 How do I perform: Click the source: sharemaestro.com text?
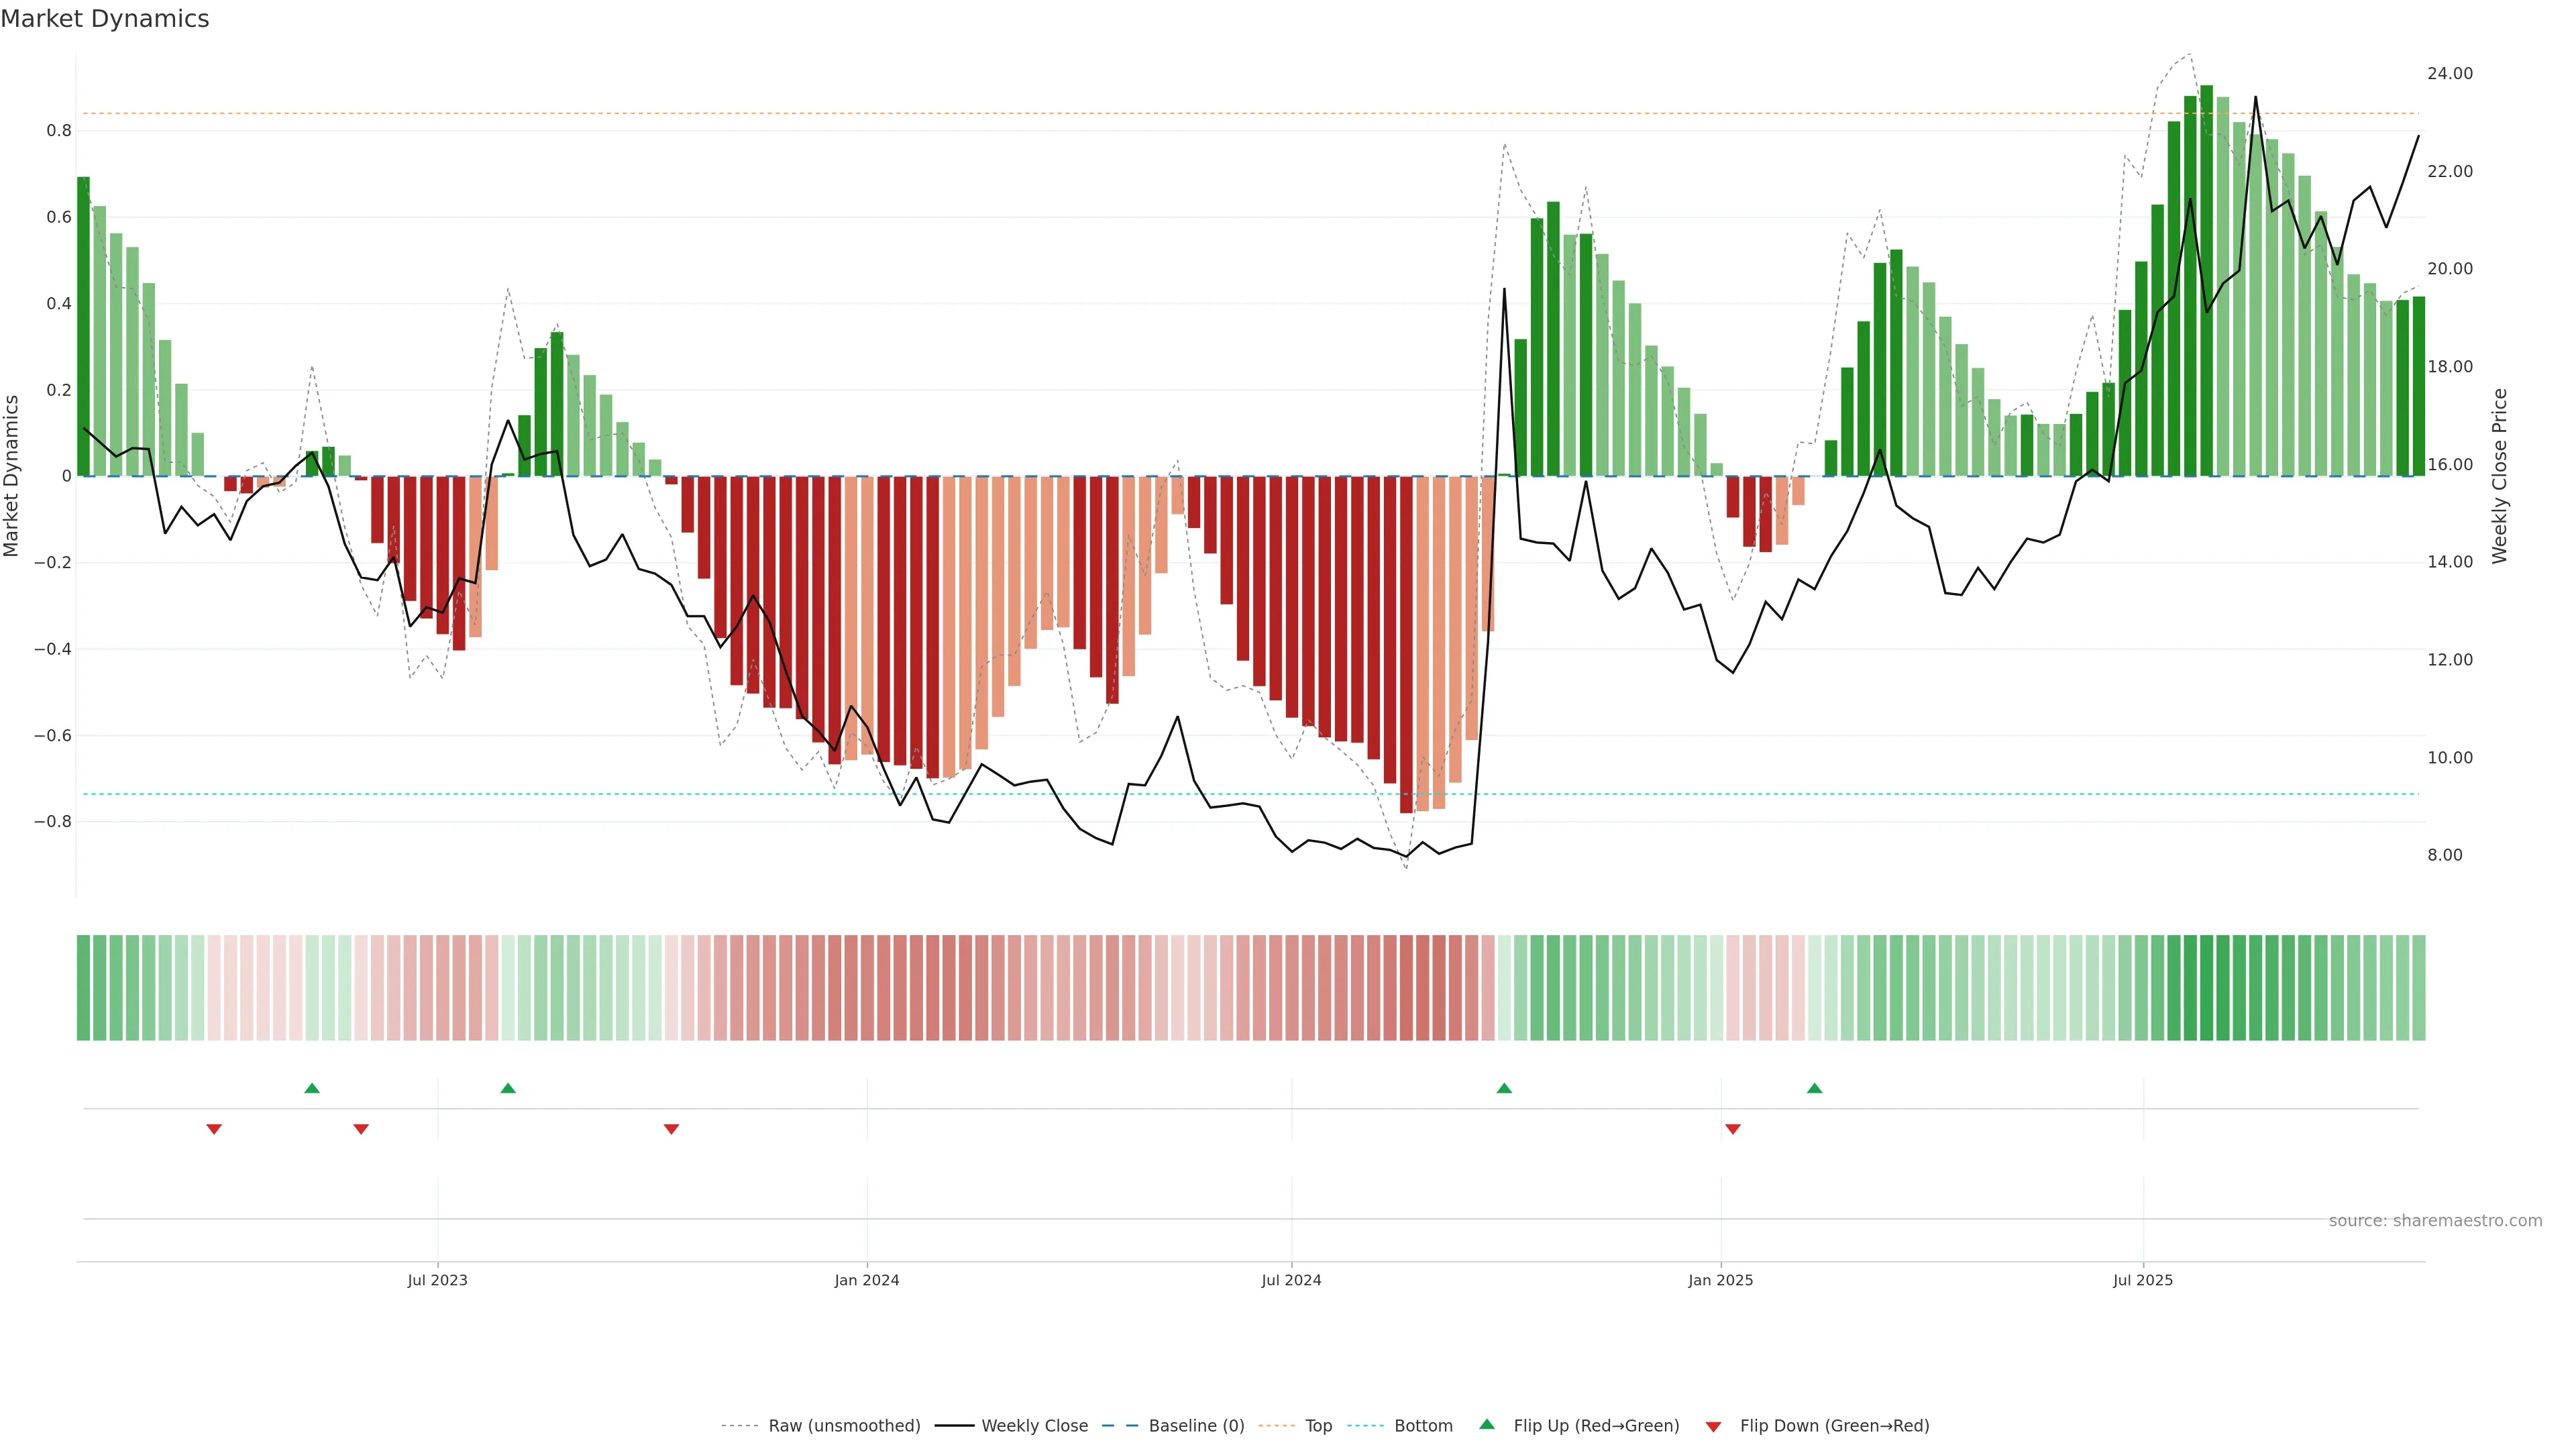[2435, 1221]
